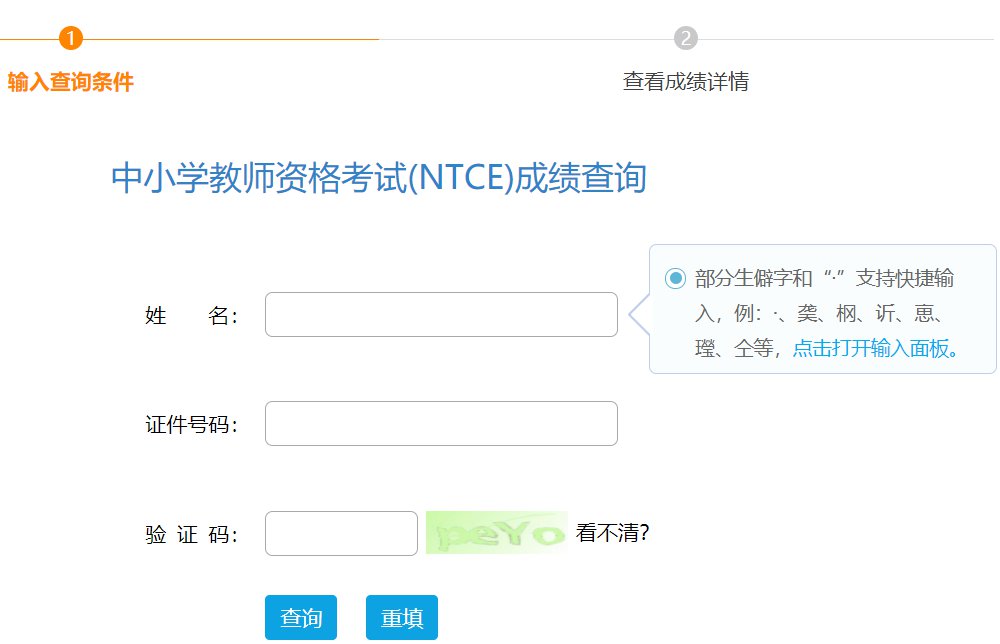Click the 看不清? link
1000x644 pixels.
coord(613,533)
